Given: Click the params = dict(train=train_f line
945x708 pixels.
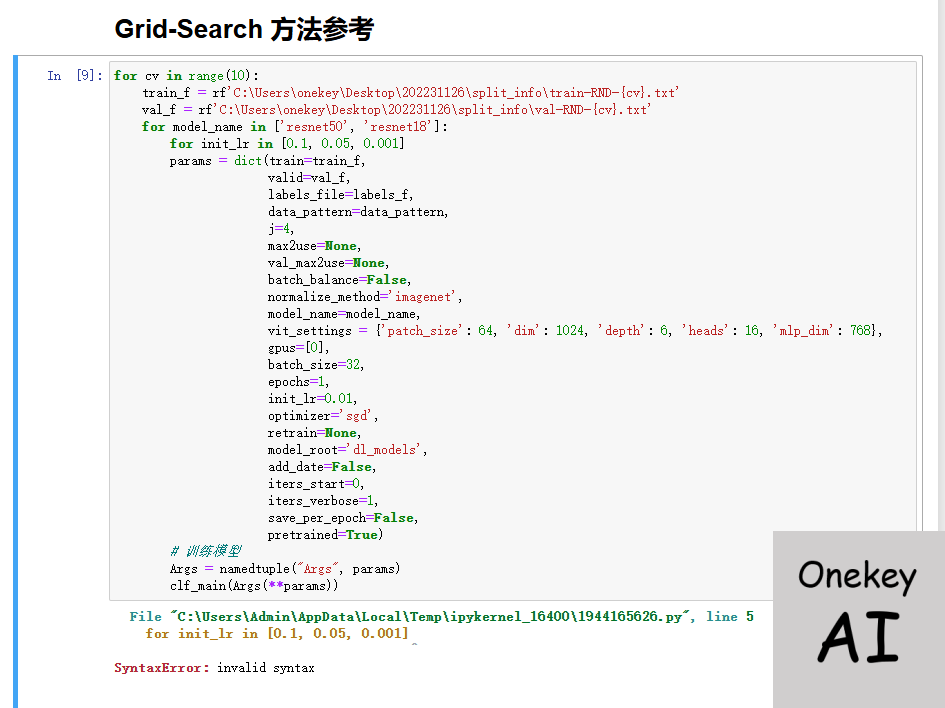Looking at the screenshot, I should point(267,161).
